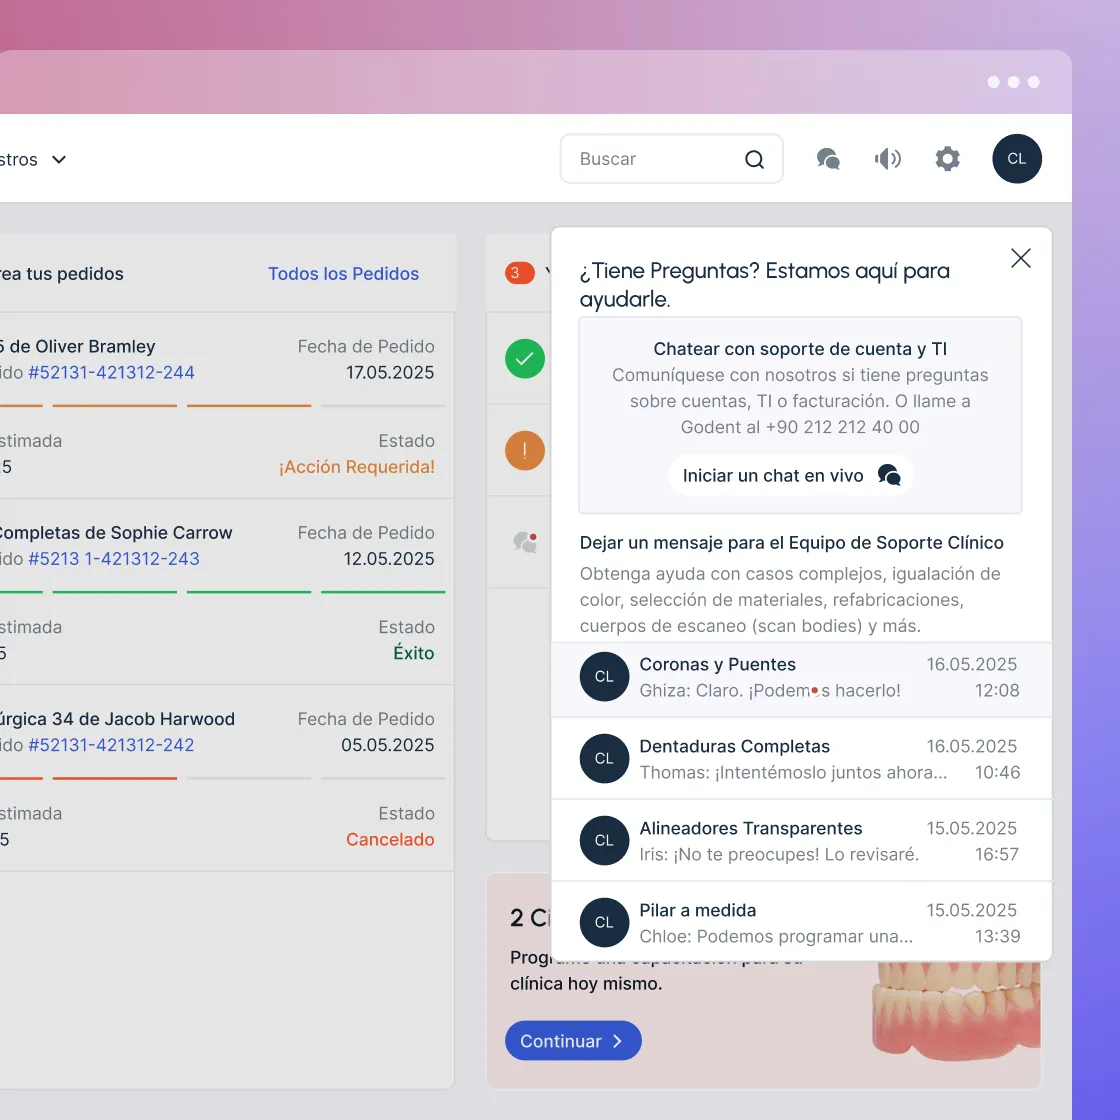Click the three-dot window menu
The height and width of the screenshot is (1120, 1120).
click(x=1013, y=82)
